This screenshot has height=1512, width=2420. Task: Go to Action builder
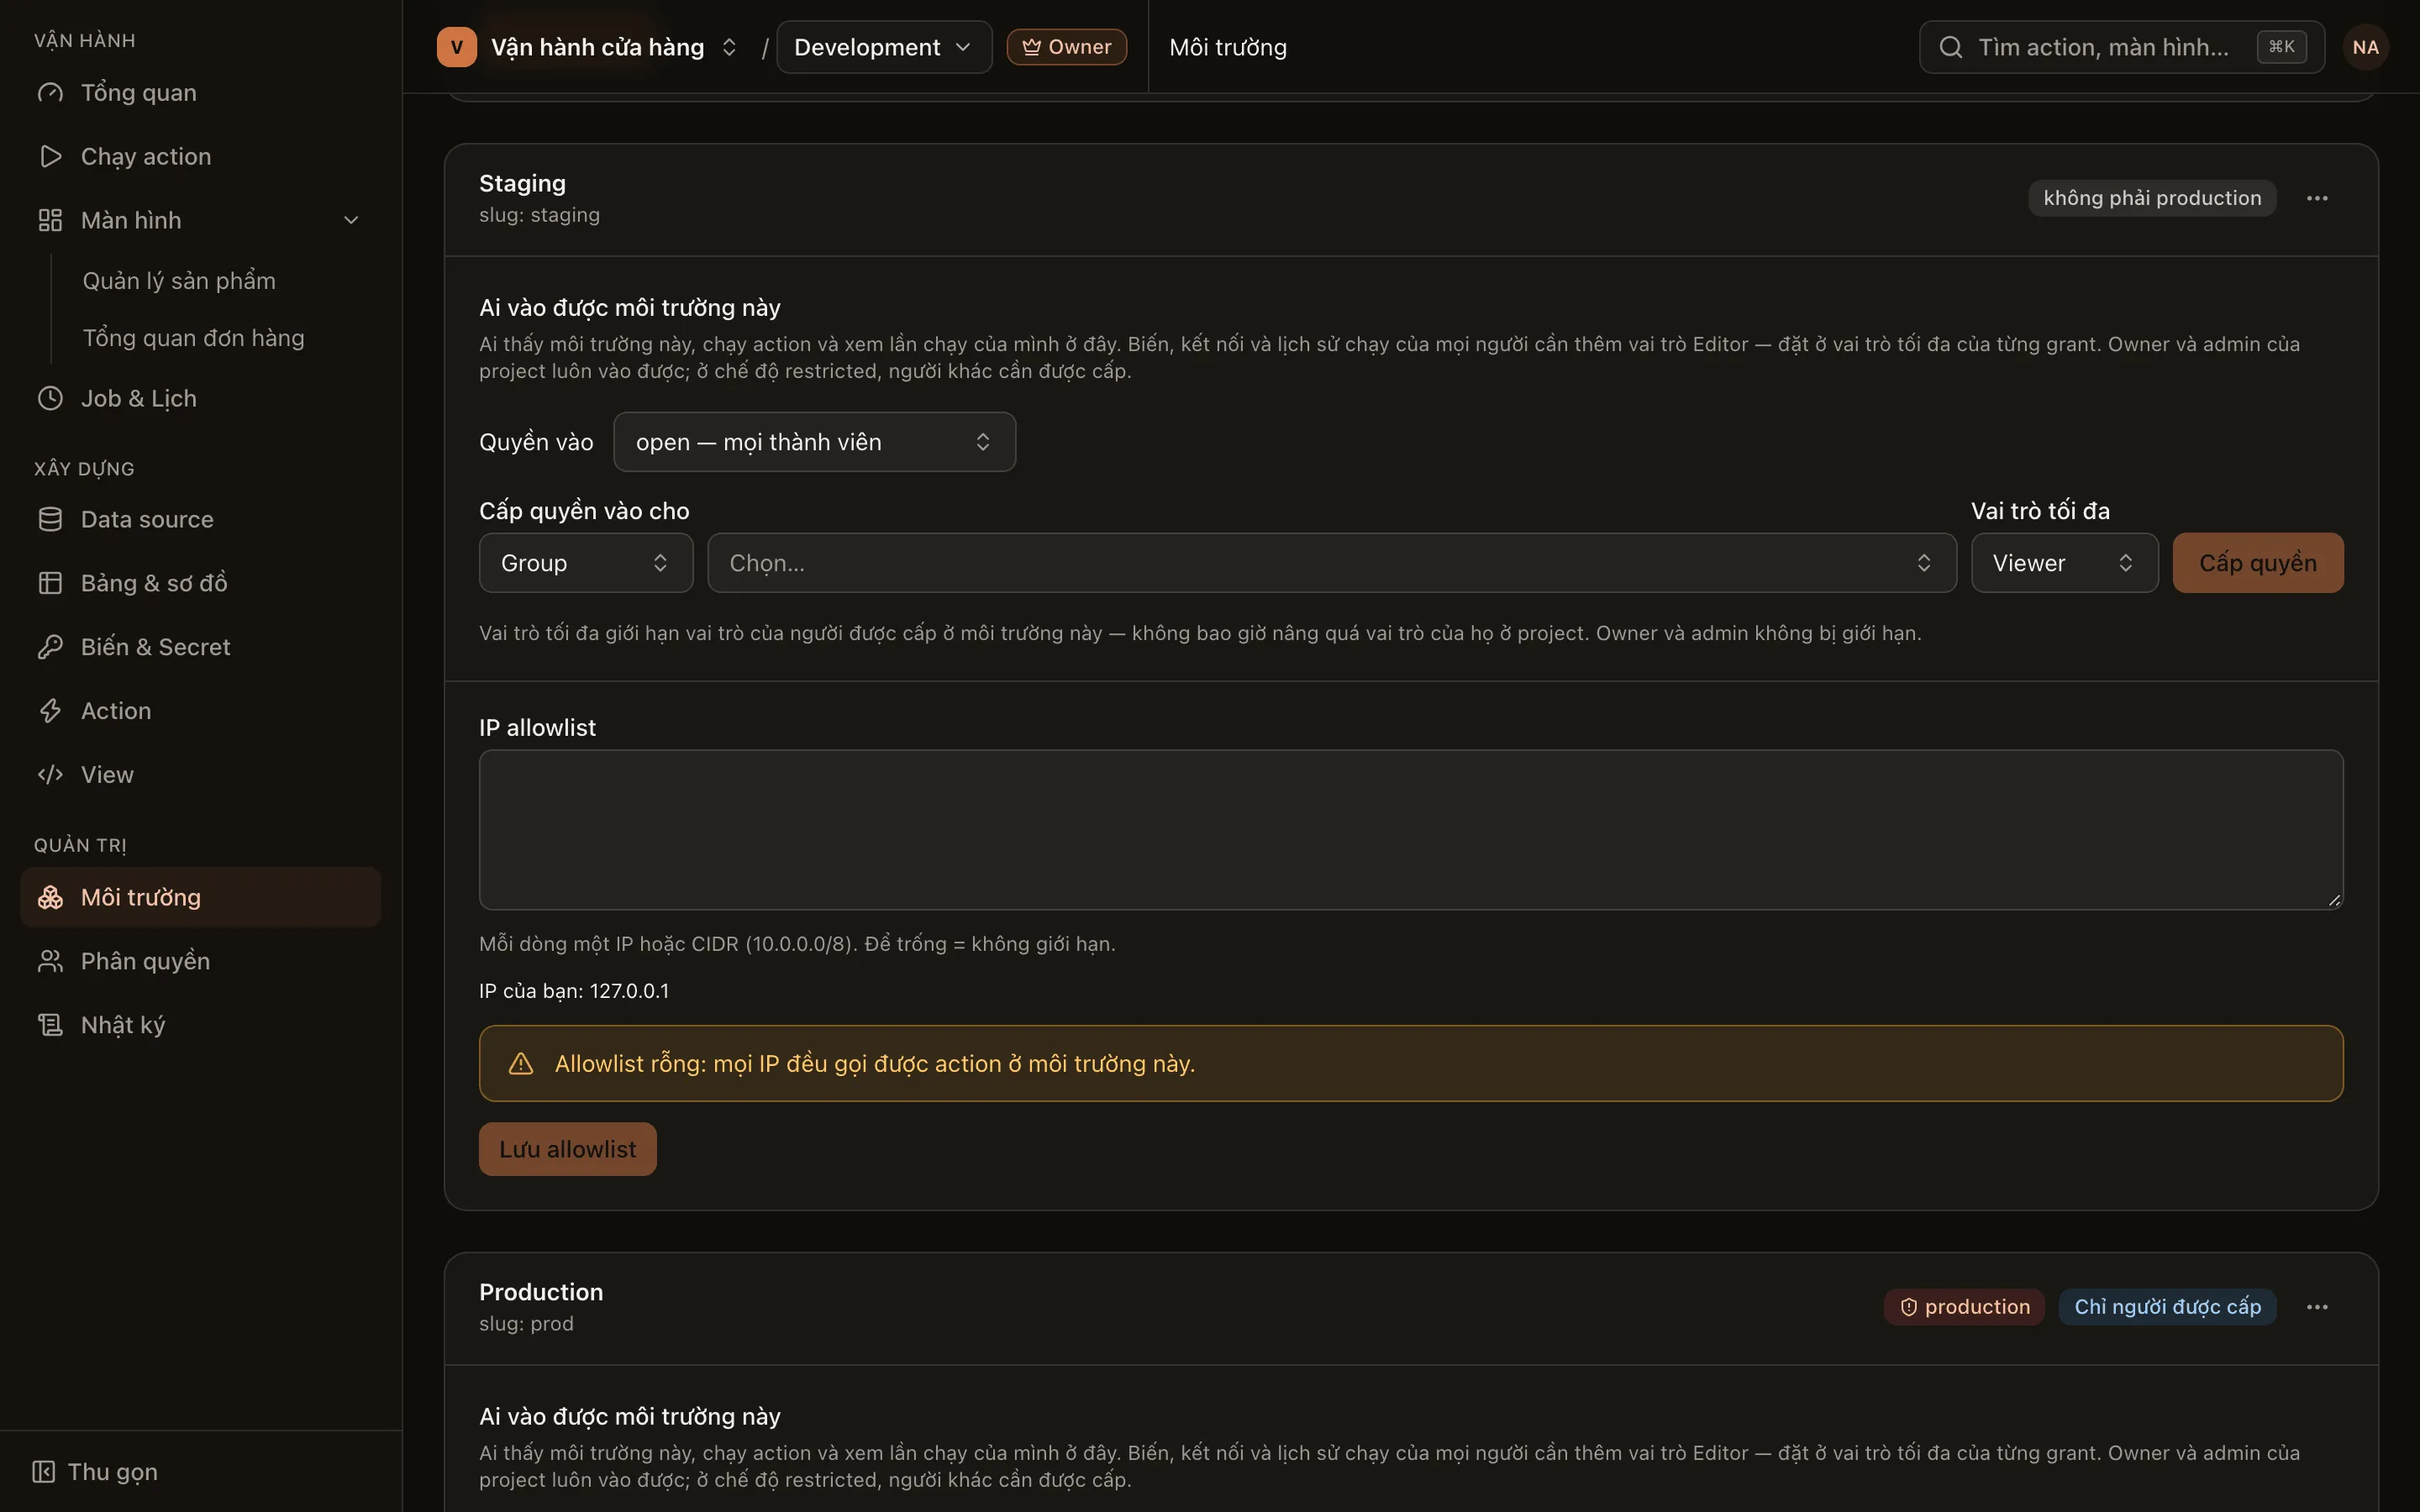pos(200,711)
